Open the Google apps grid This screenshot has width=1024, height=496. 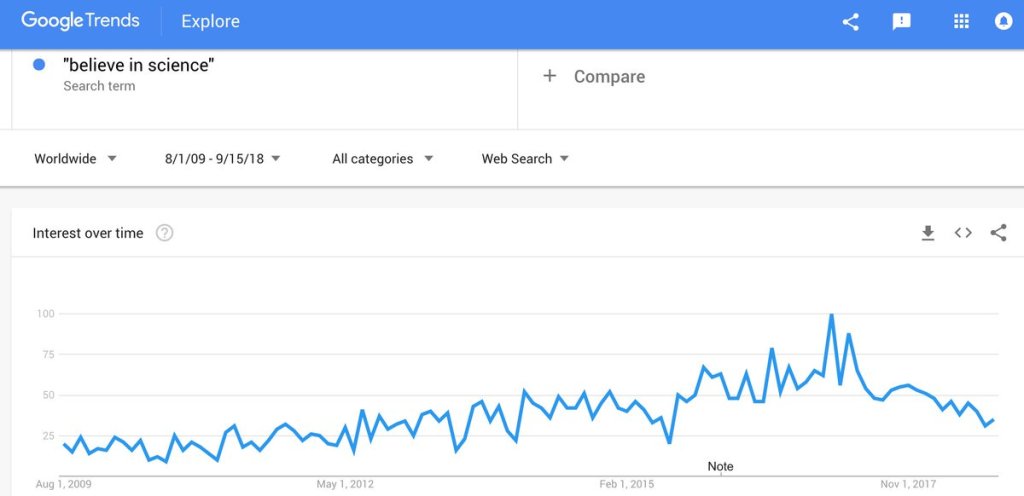click(962, 21)
